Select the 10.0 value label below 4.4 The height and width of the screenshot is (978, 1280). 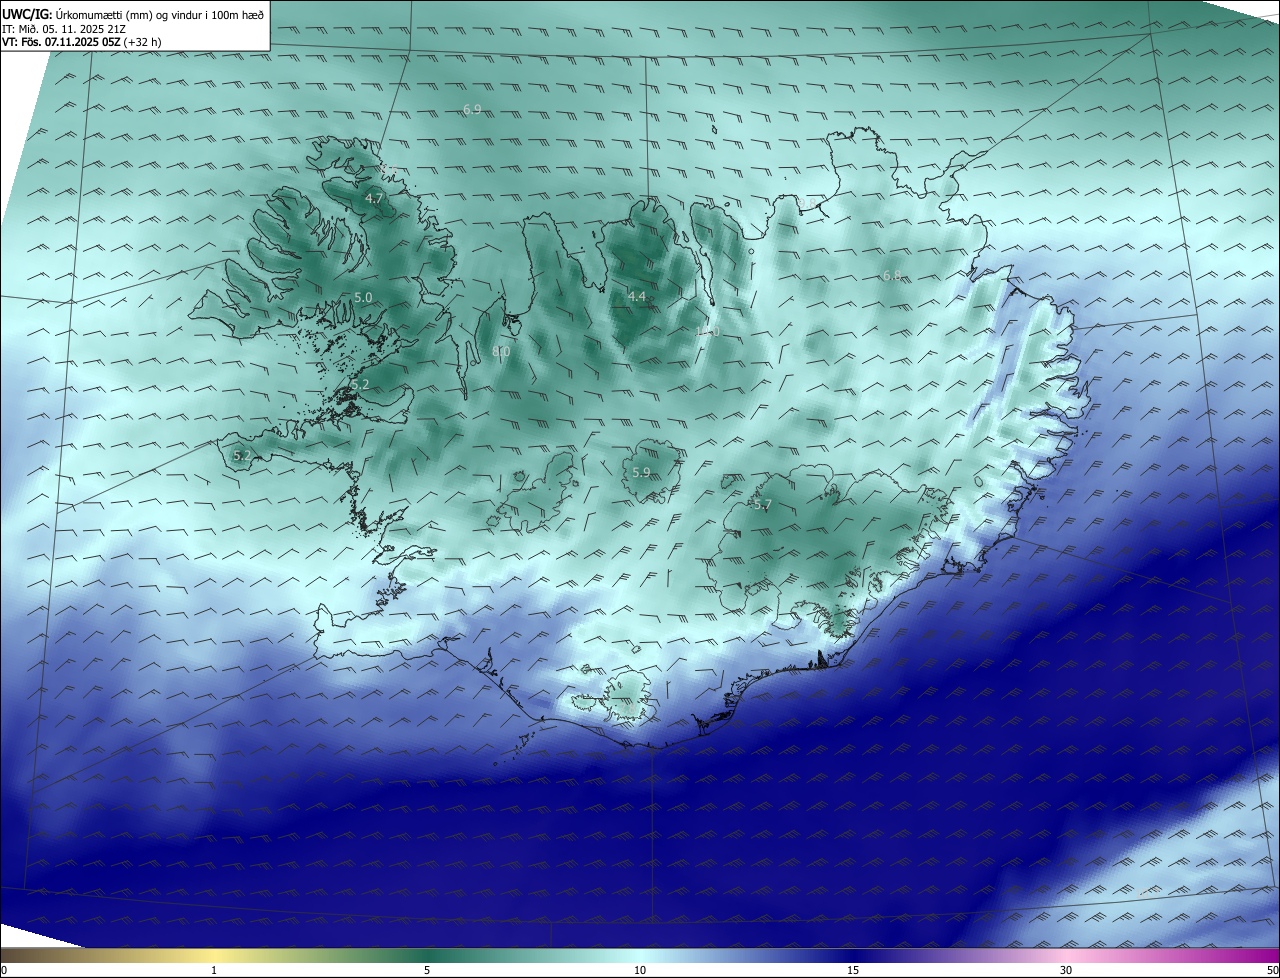[708, 332]
